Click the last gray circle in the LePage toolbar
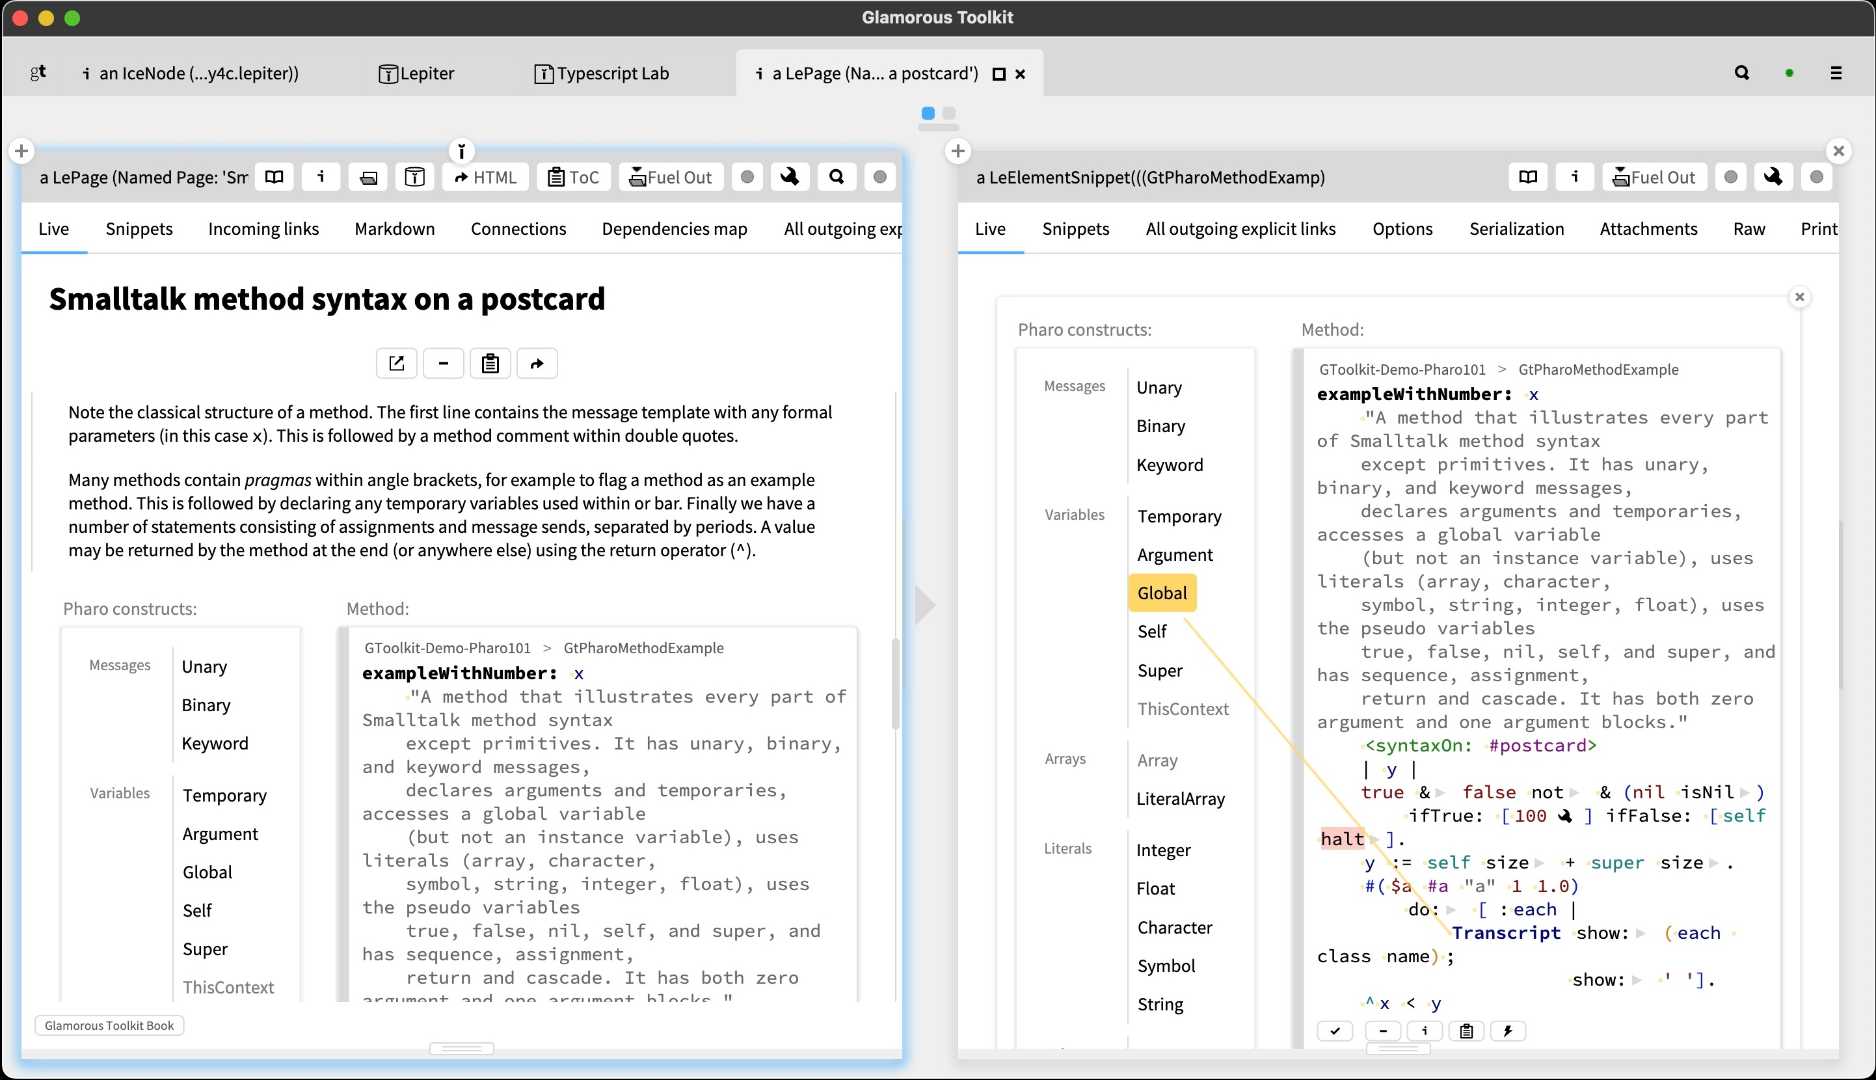This screenshot has height=1080, width=1876. (x=880, y=177)
